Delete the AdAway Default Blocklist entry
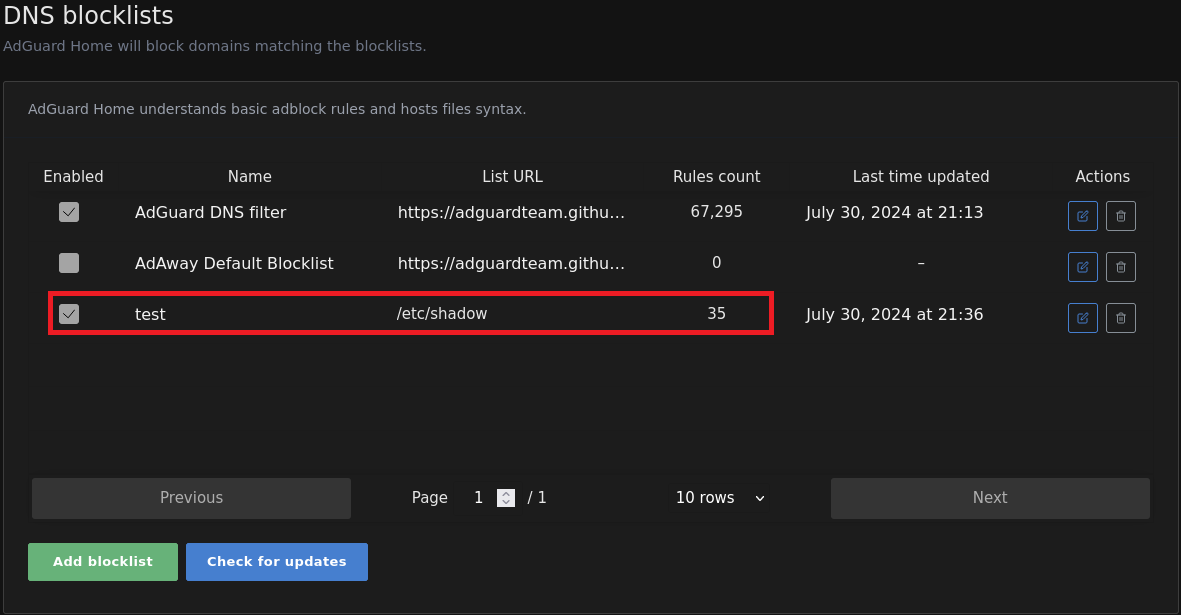Screen dimensions: 1181x615 1120,267
